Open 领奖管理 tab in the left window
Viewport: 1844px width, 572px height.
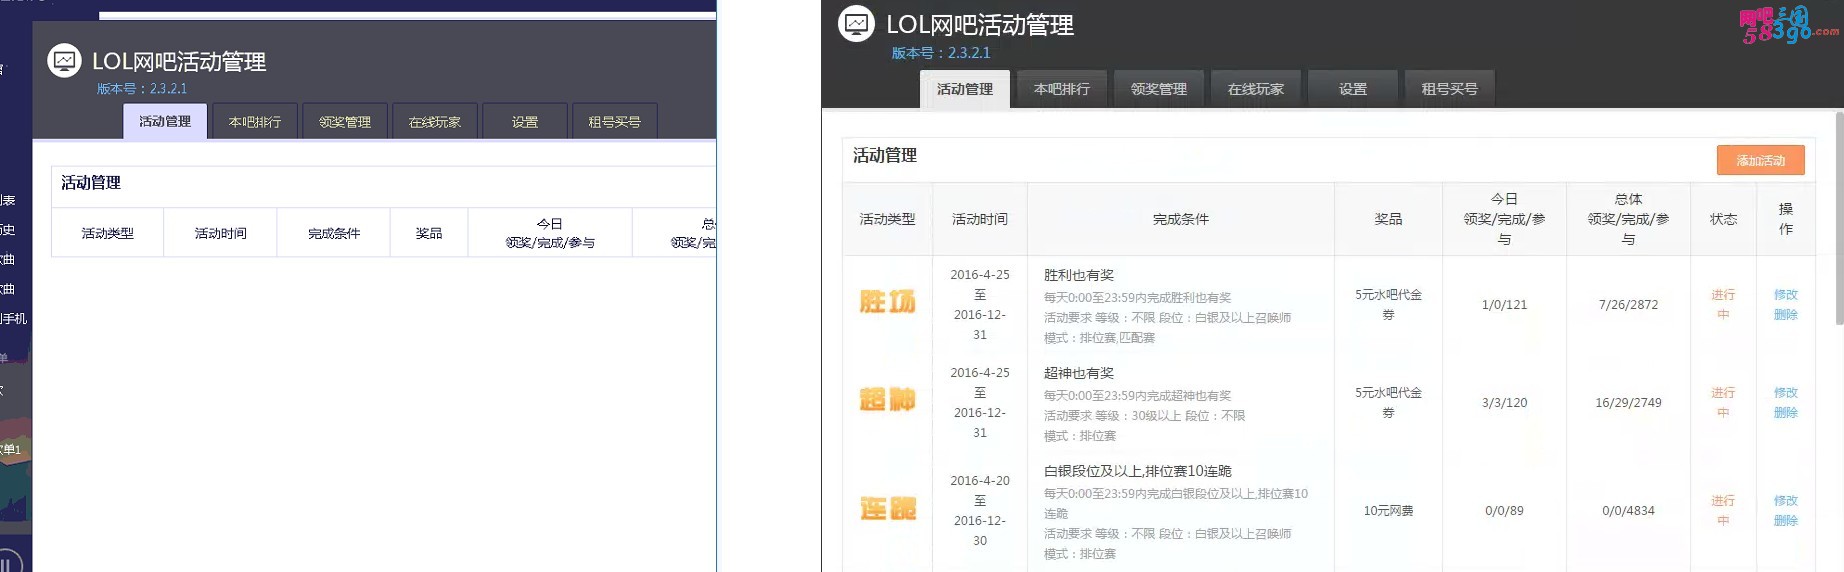pyautogui.click(x=345, y=121)
